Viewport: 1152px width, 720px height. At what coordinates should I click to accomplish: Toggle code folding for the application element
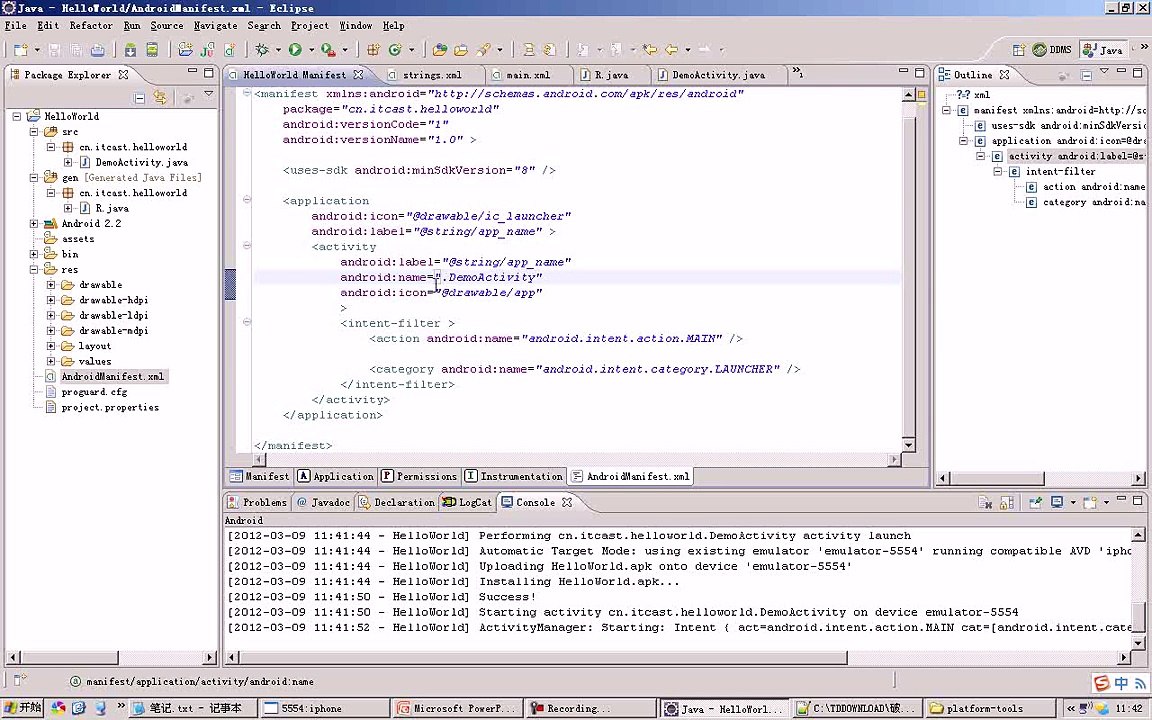pos(247,200)
